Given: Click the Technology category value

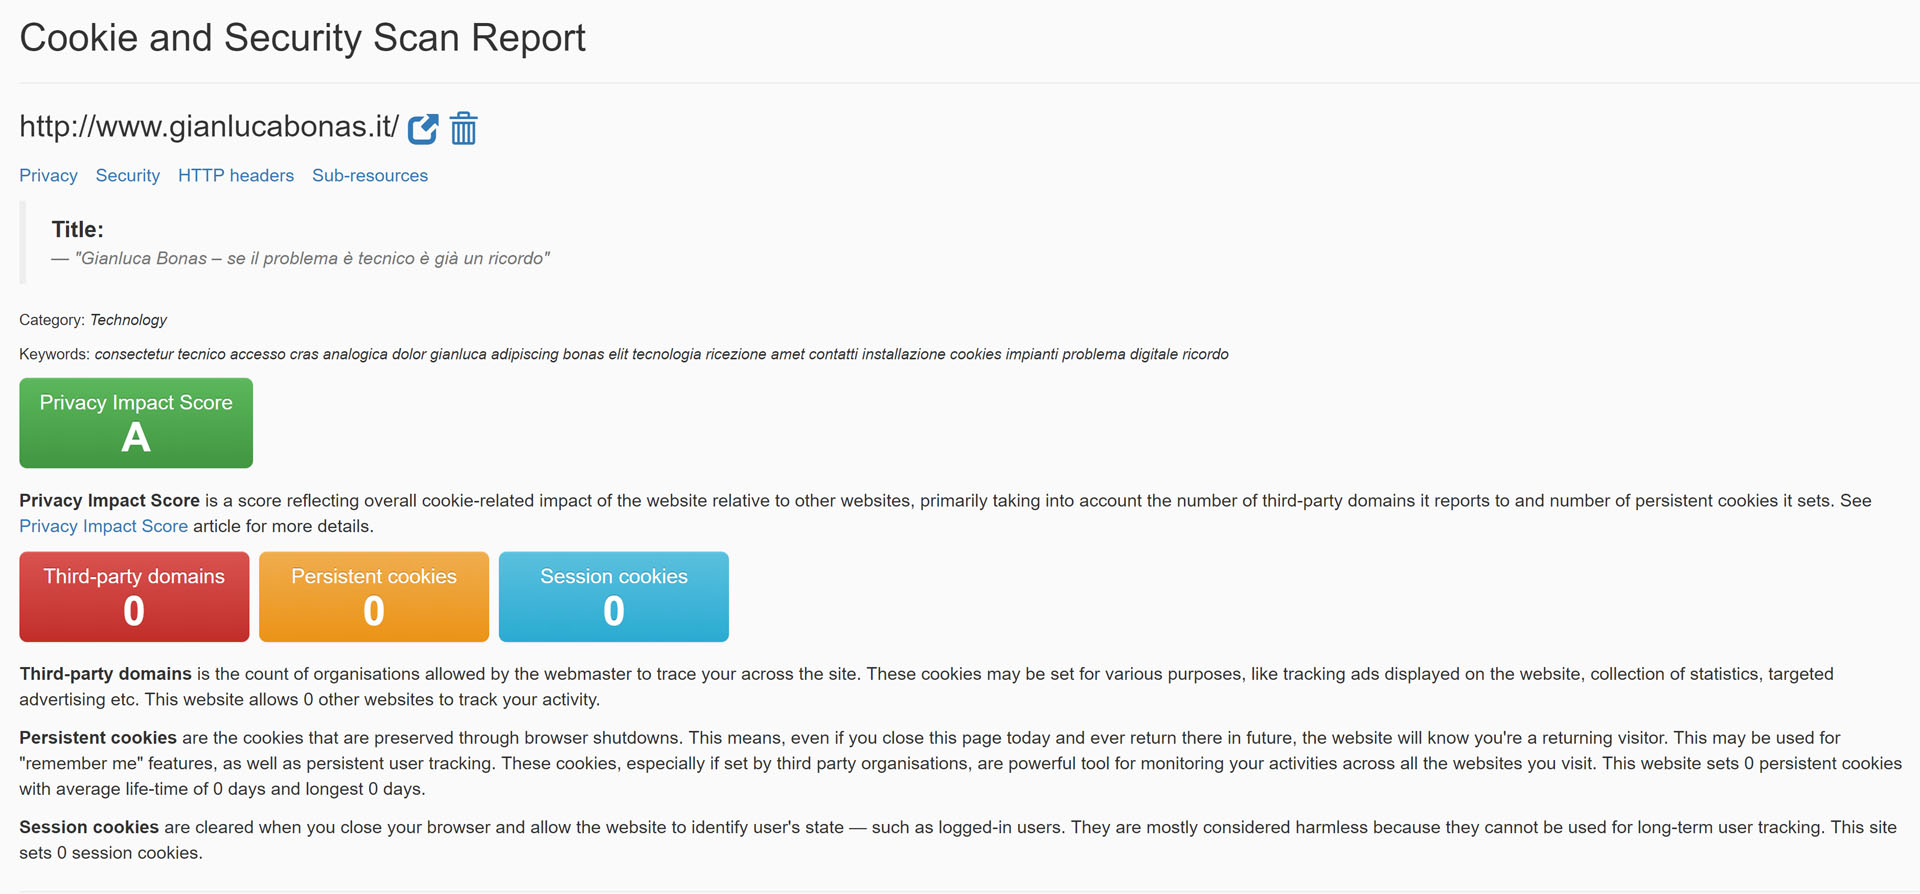Looking at the screenshot, I should tap(128, 320).
